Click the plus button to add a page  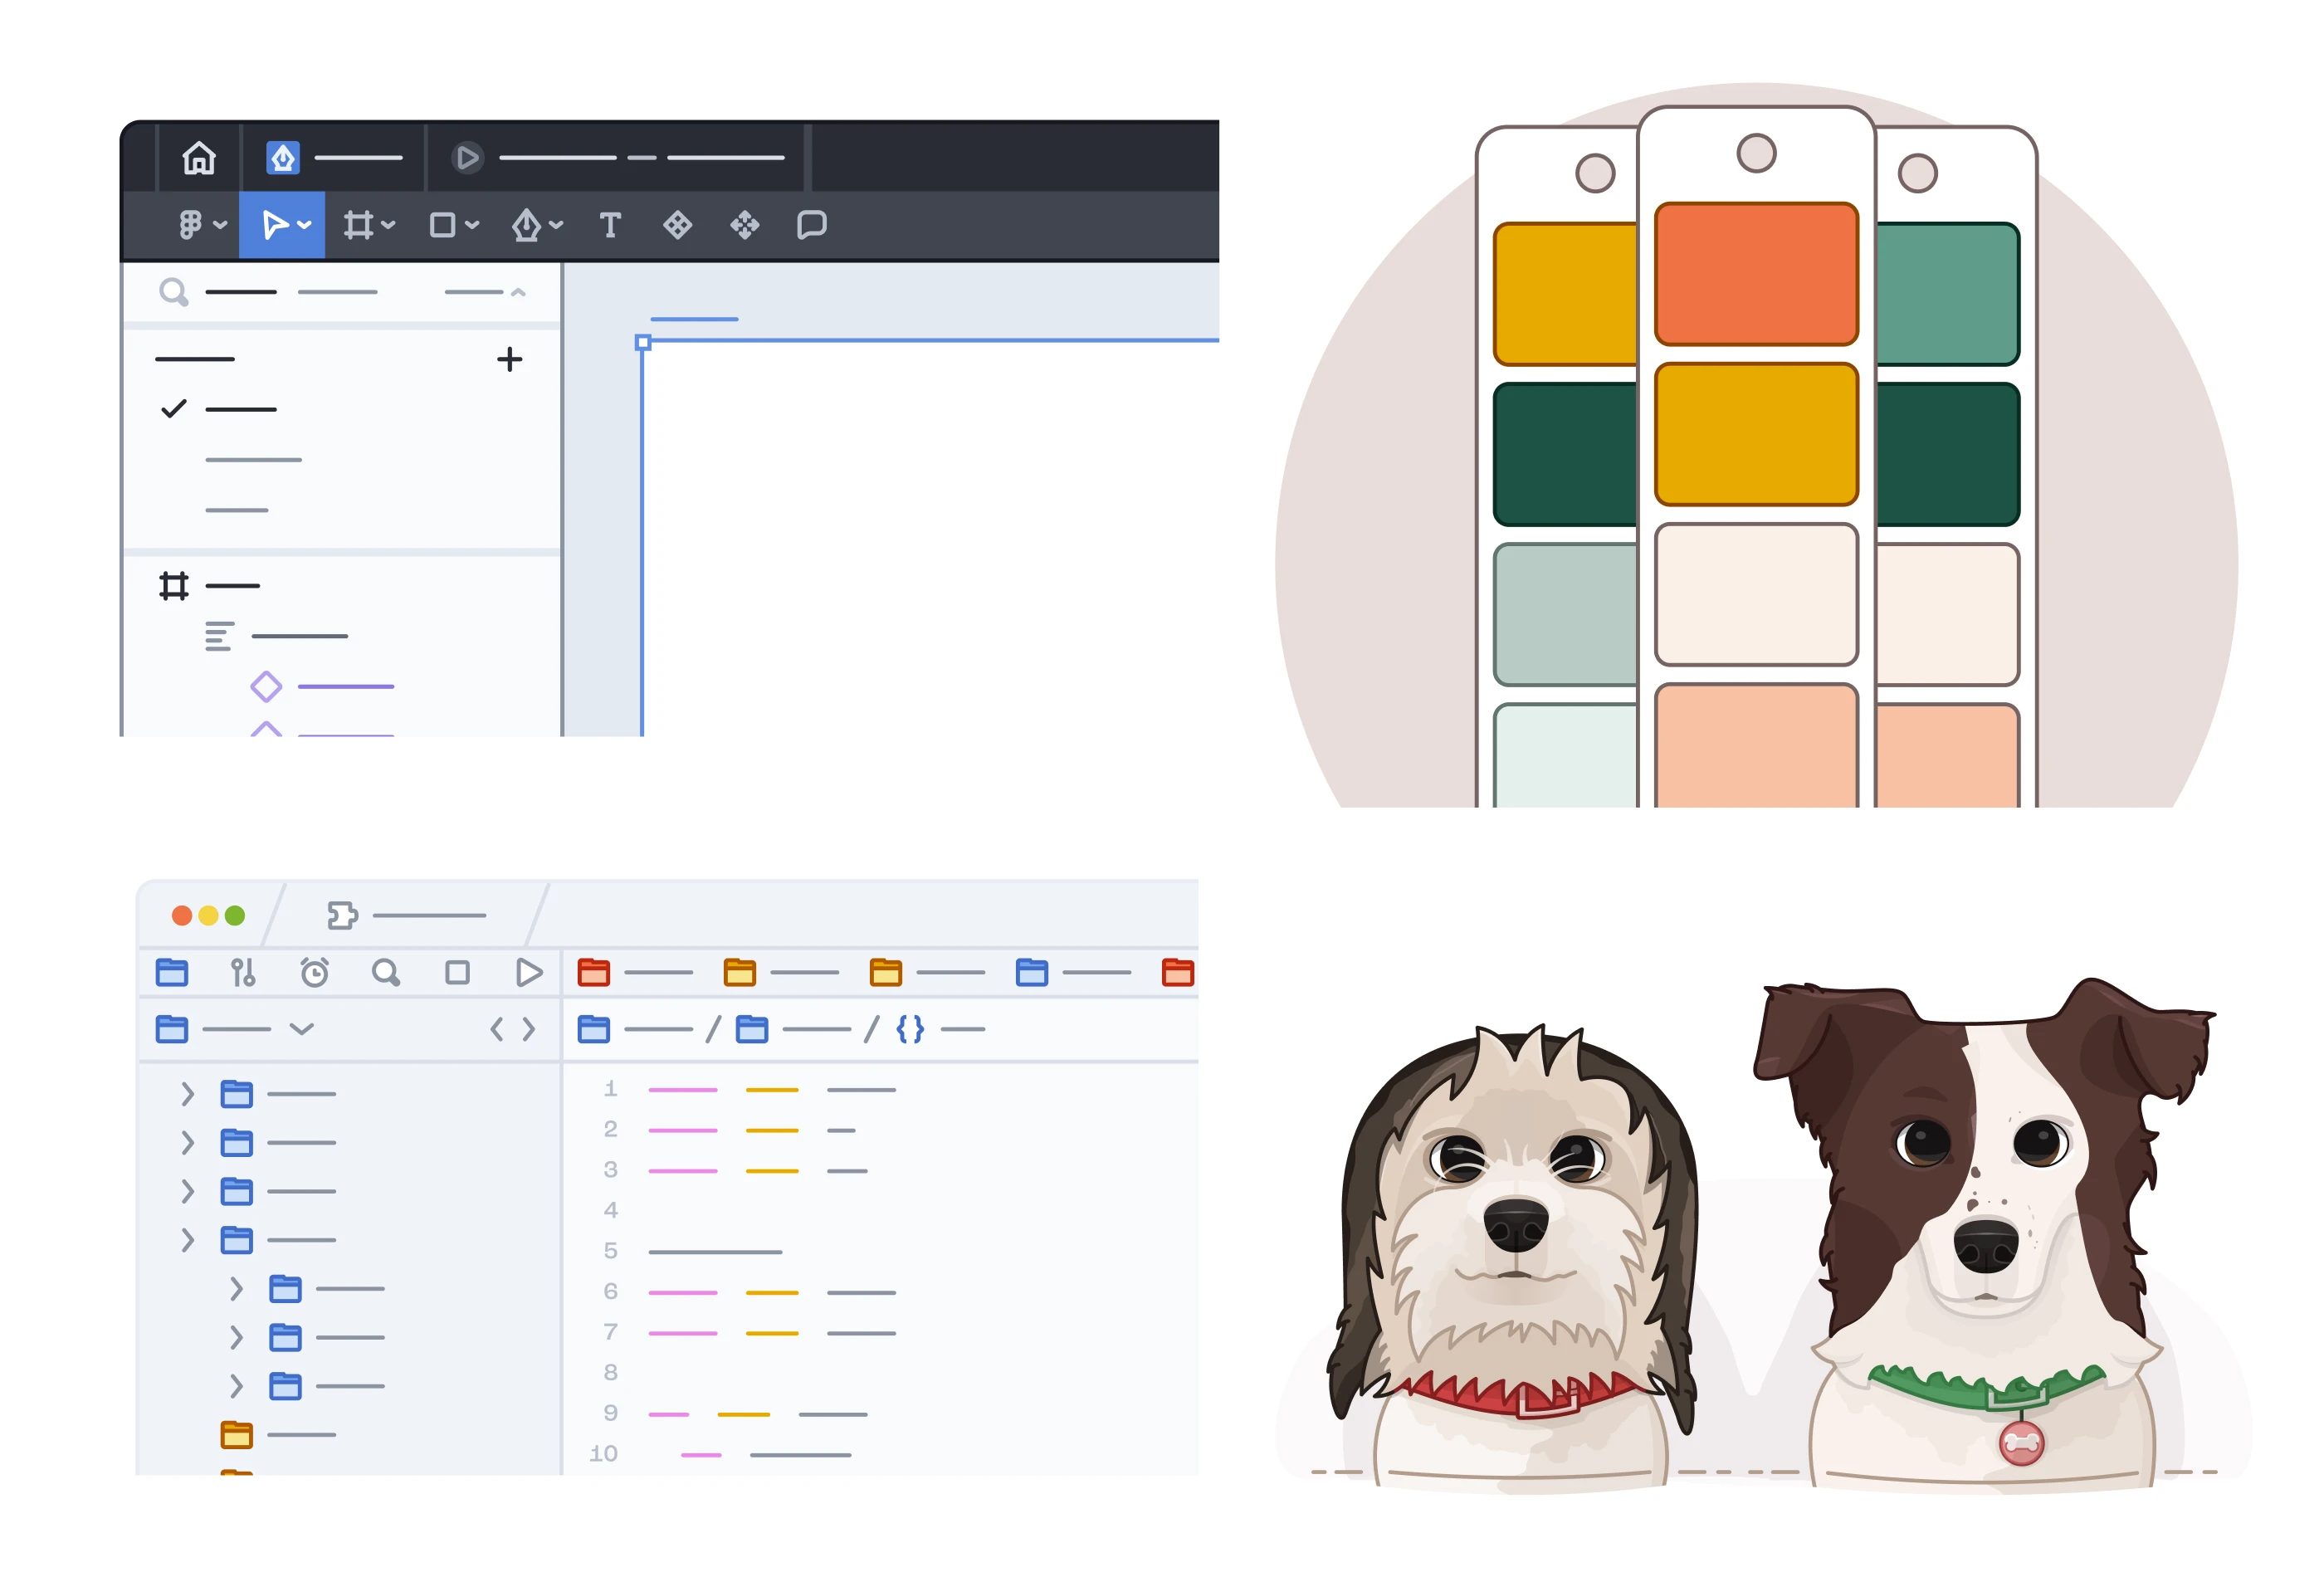coord(509,359)
